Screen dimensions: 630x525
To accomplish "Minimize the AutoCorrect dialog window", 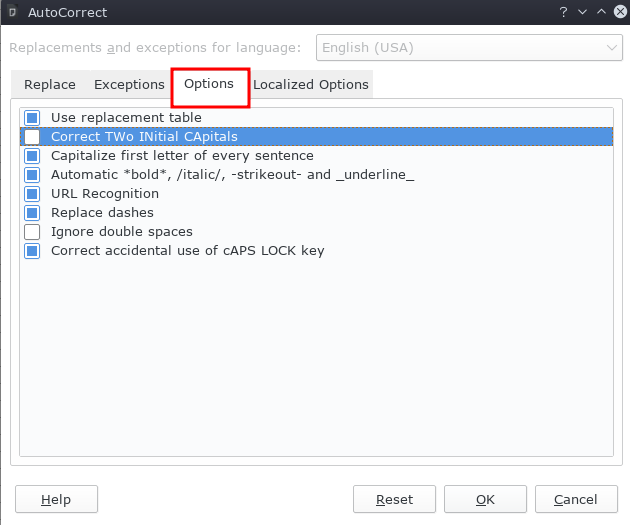I will (x=582, y=12).
